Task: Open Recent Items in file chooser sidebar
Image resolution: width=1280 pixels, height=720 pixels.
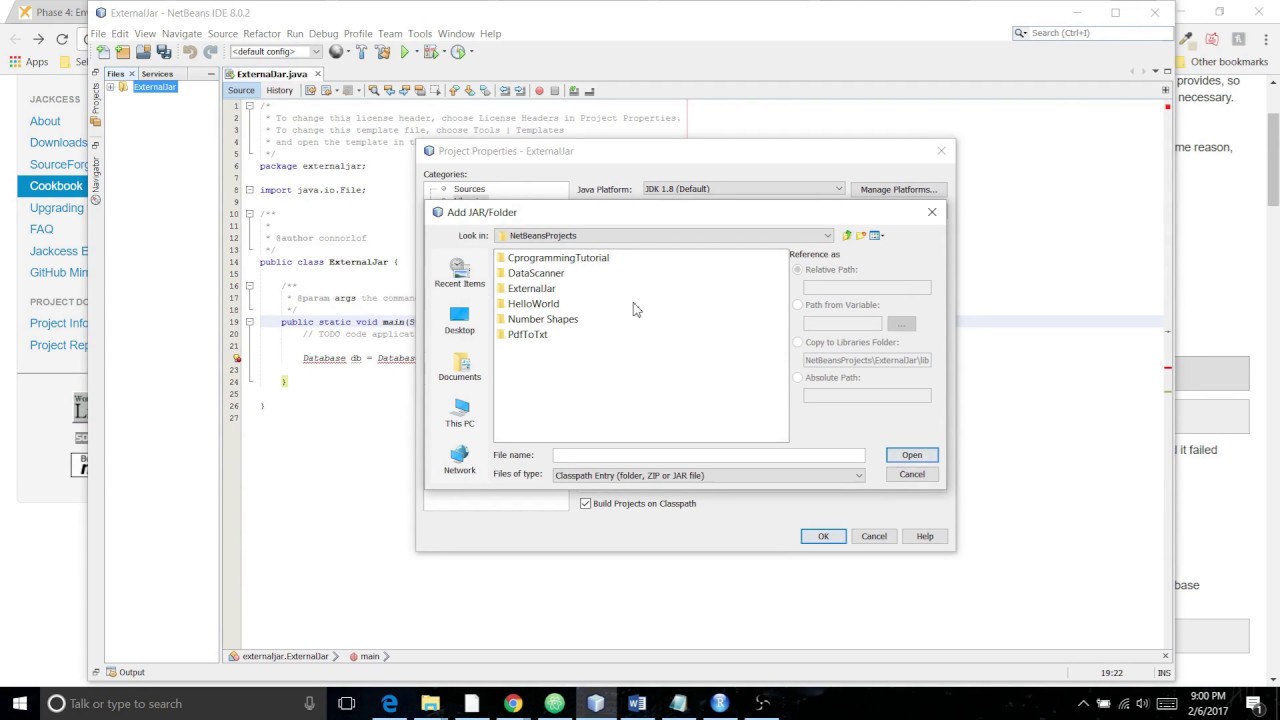Action: click(x=459, y=273)
